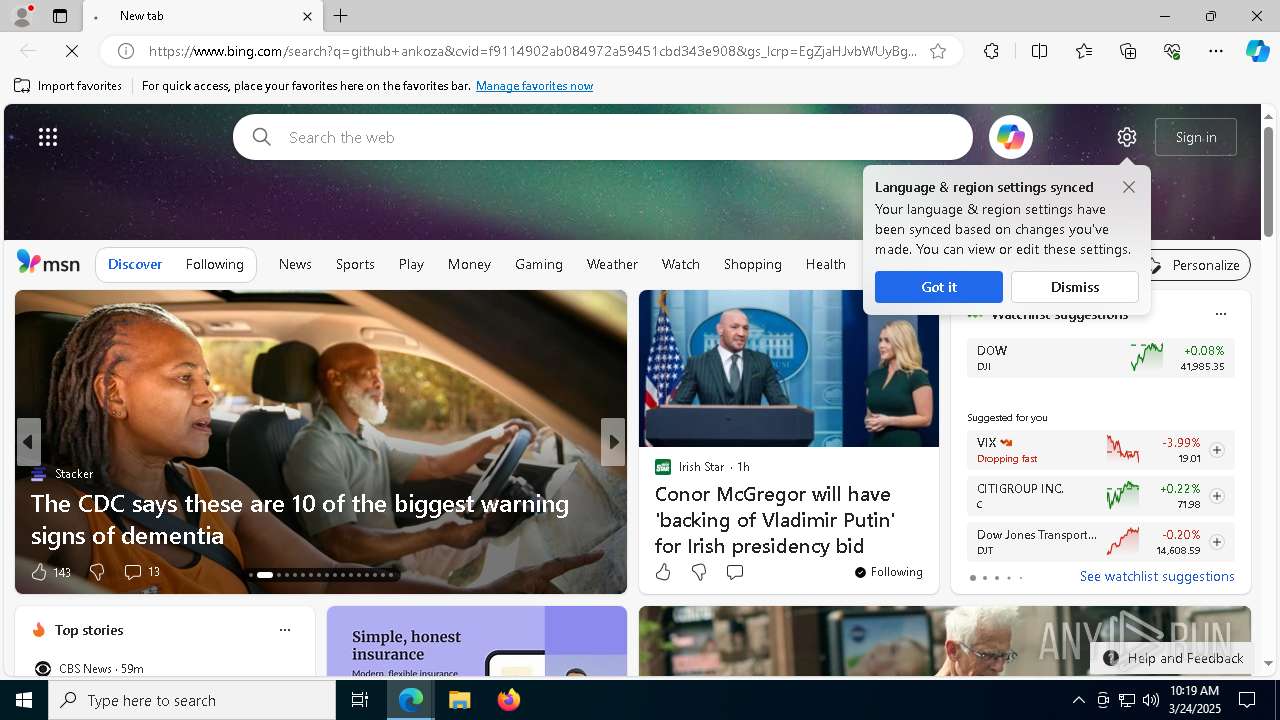
Task: Go to next carousel story arrow
Action: [613, 441]
